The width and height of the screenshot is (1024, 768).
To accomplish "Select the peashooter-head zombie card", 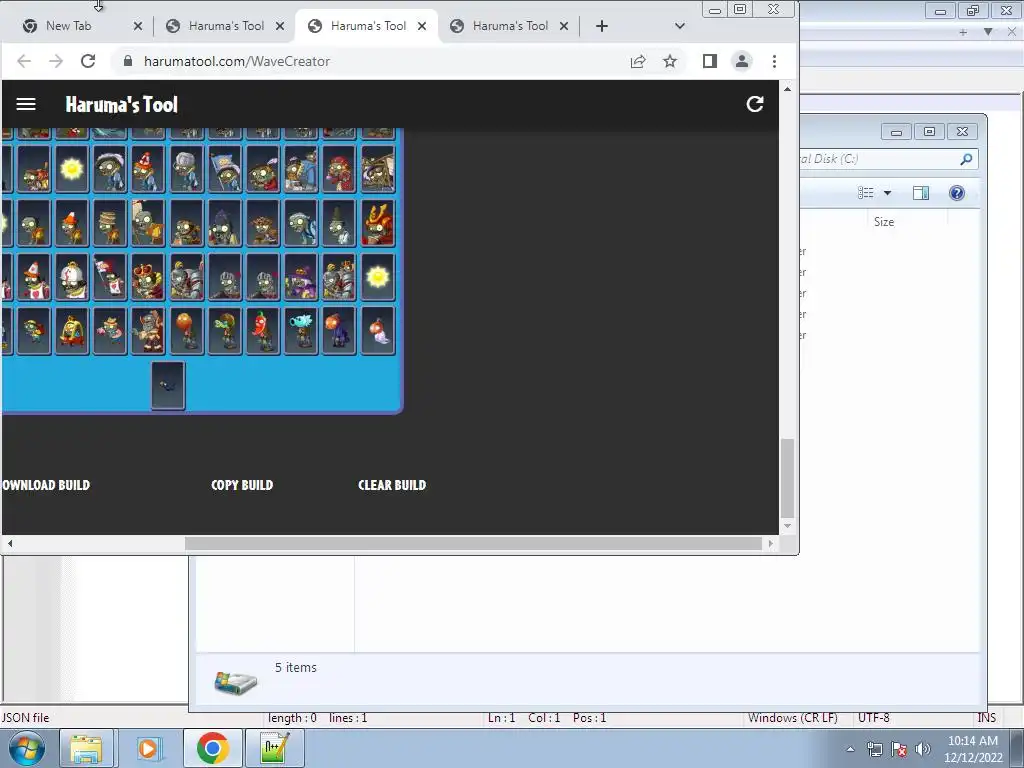I will point(225,331).
